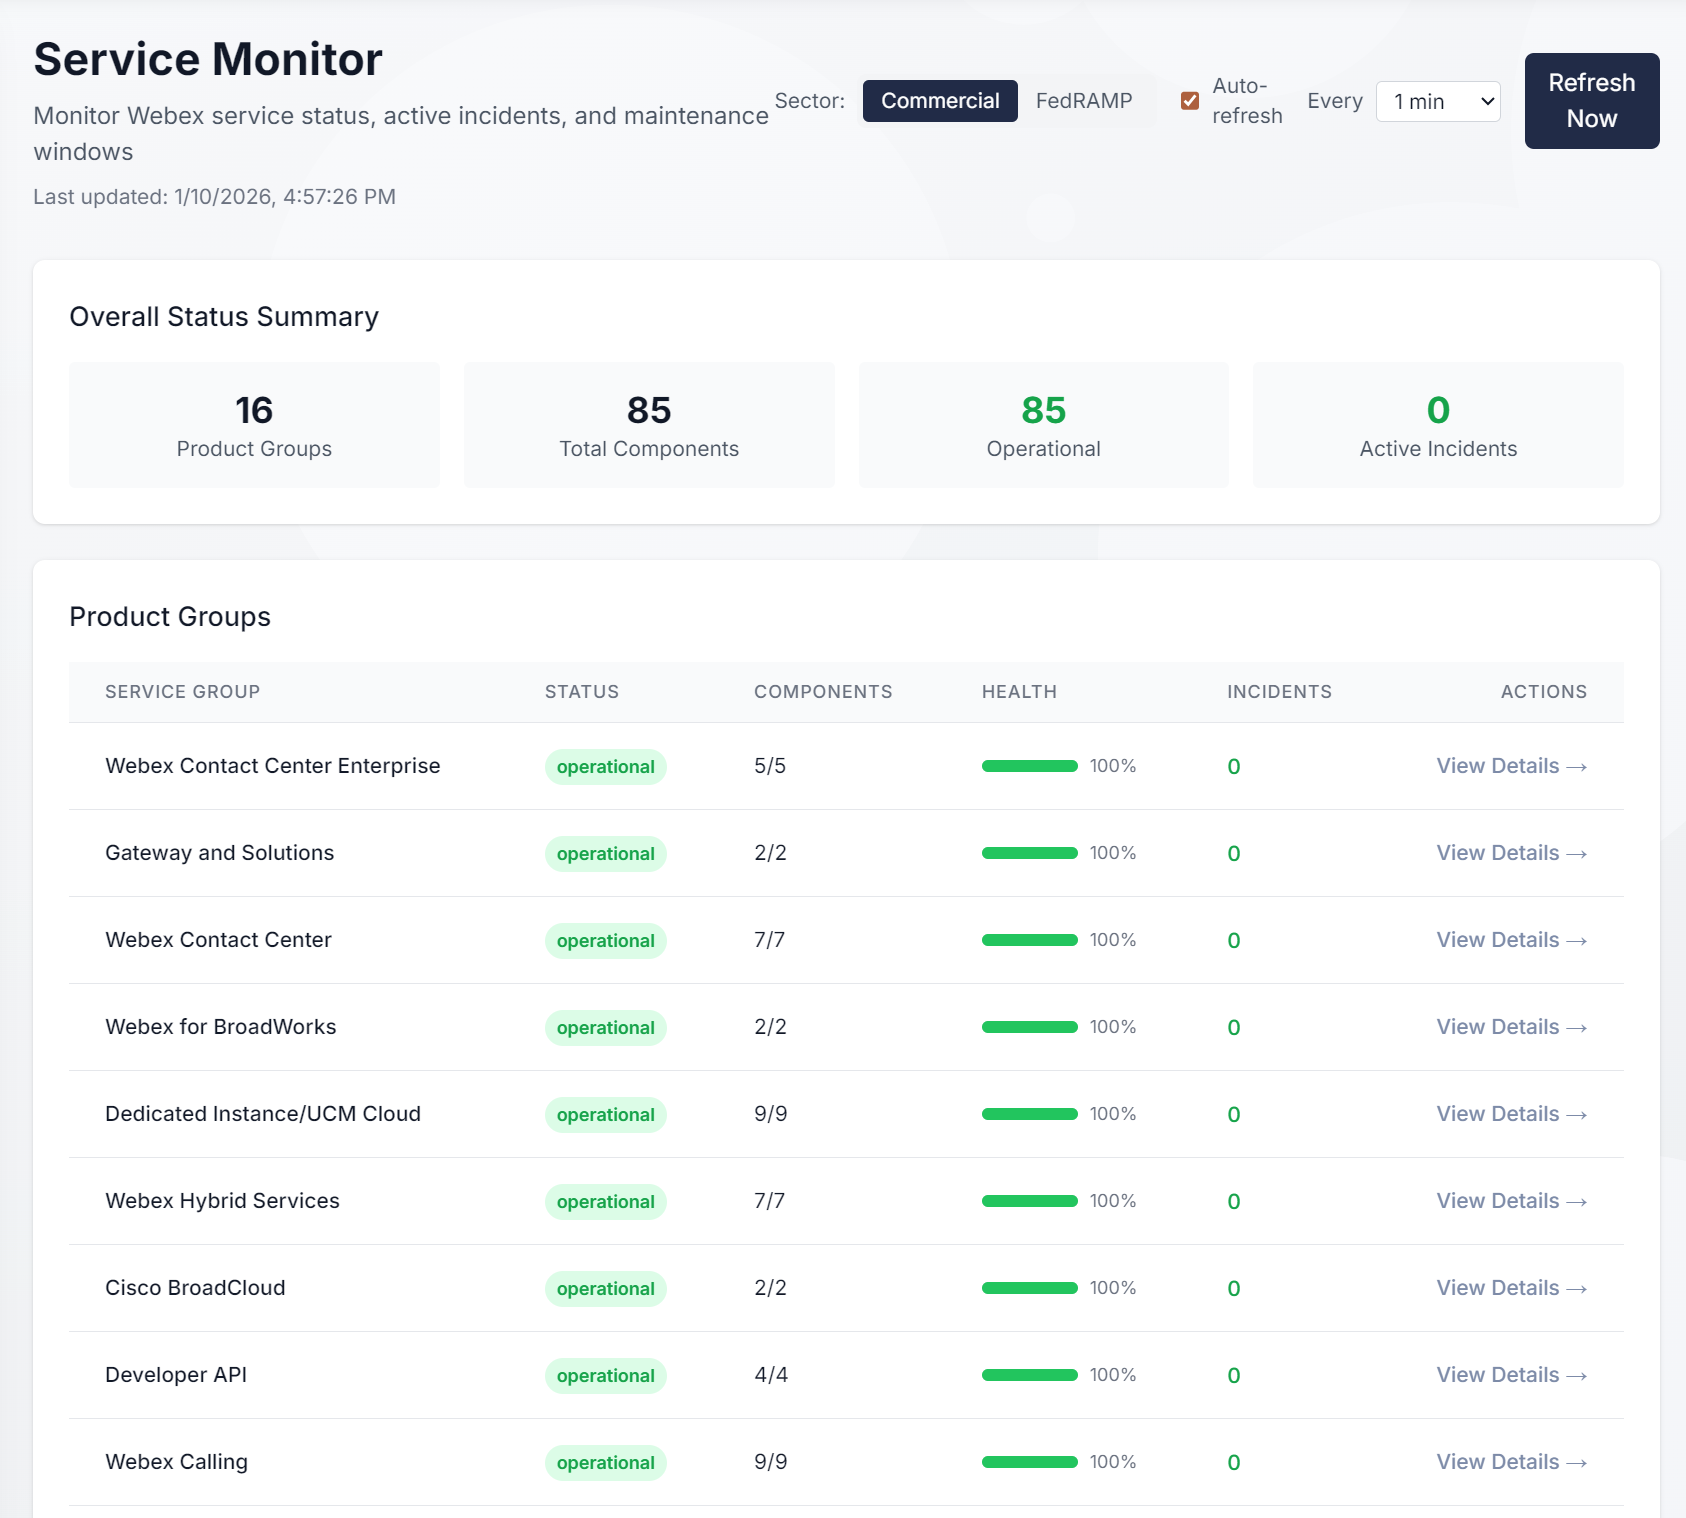Image resolution: width=1686 pixels, height=1518 pixels.
Task: Click the operational badge for Webex Contact Center
Action: (x=605, y=940)
